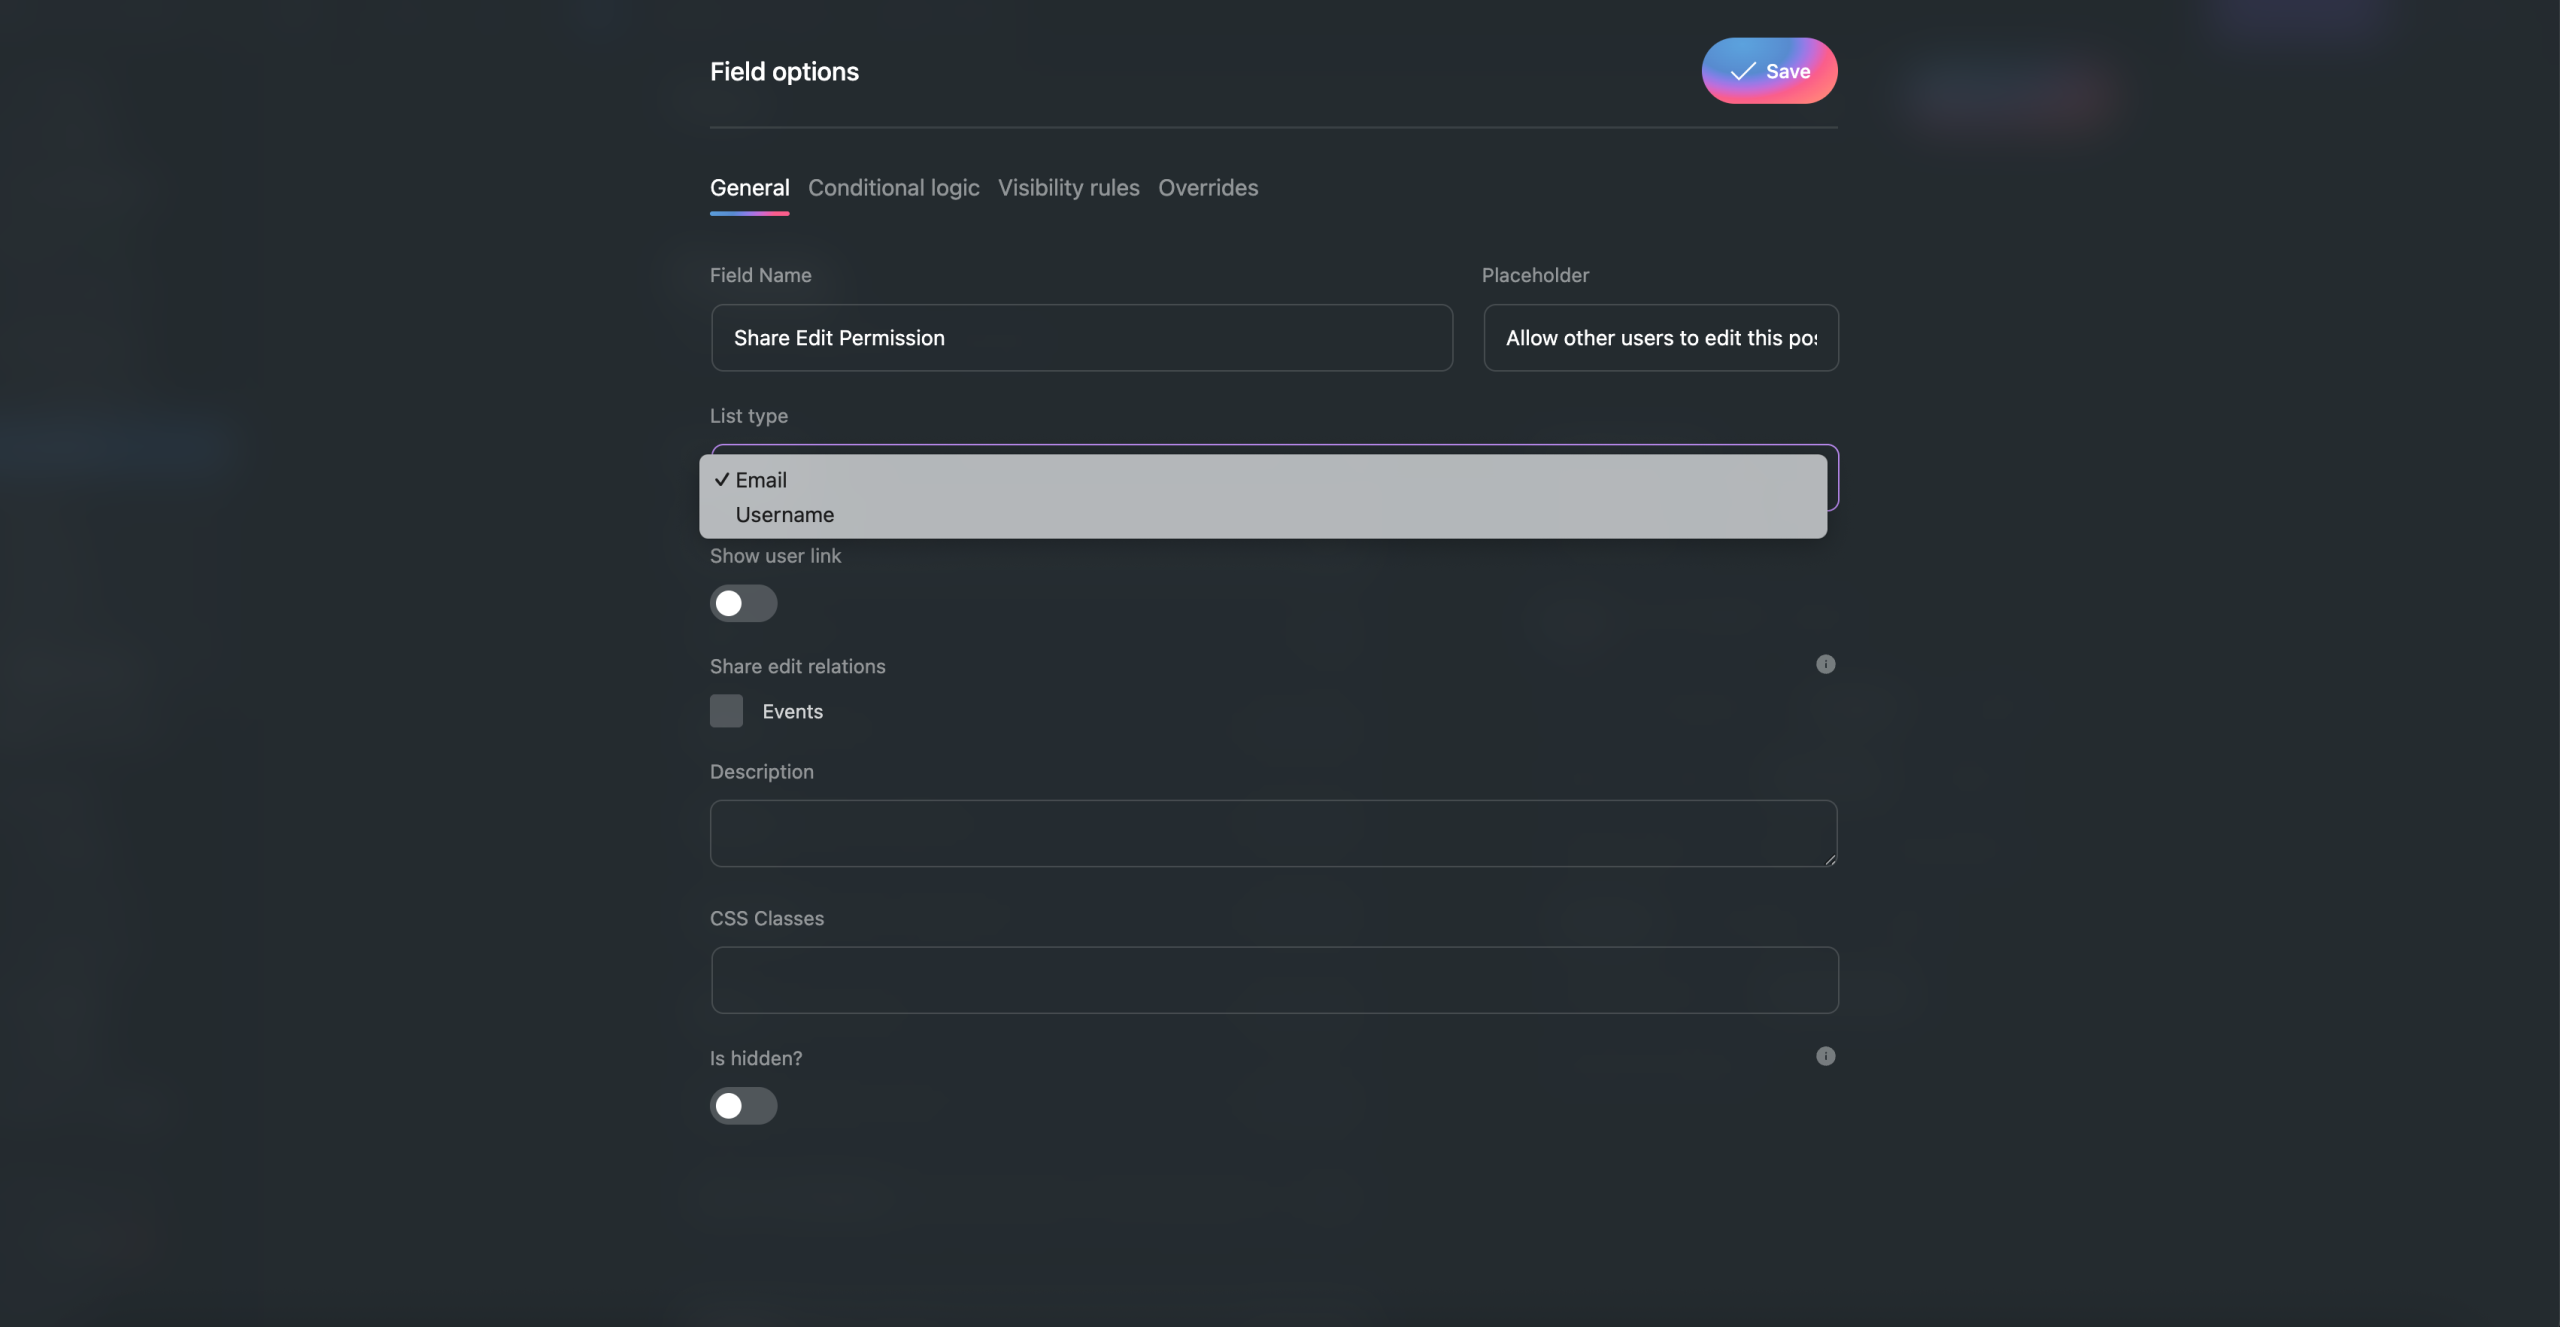Screen dimensions: 2560x1327
Task: Grab the Description box resize handle
Action: coord(1830,860)
